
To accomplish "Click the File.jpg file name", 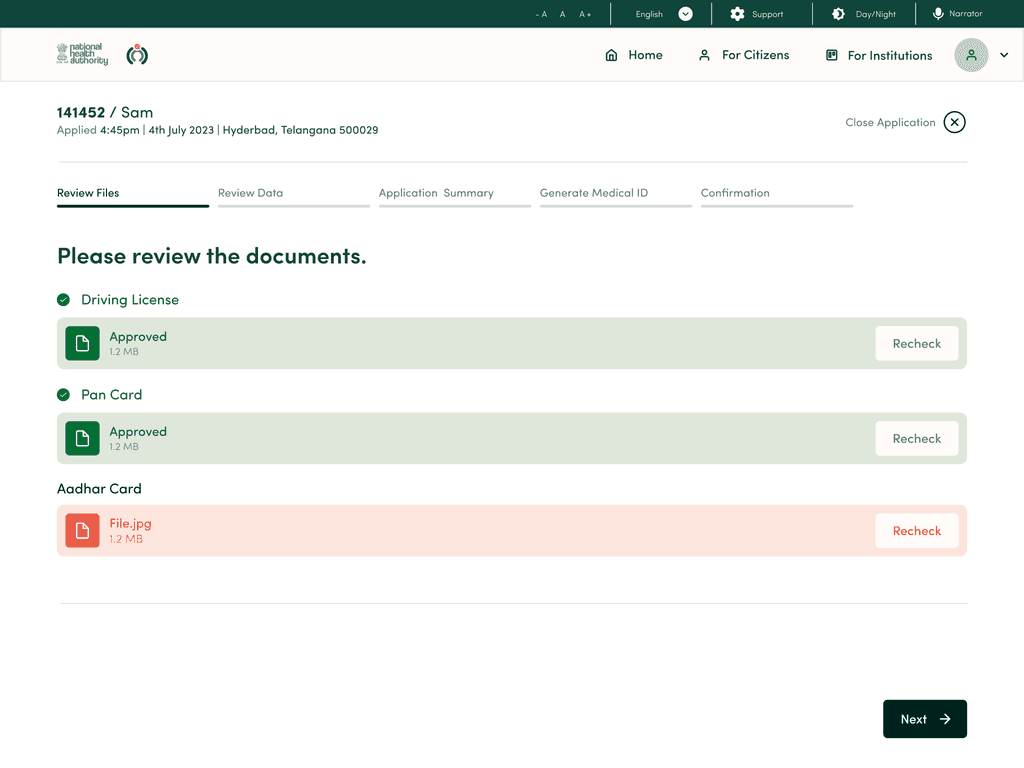I will (130, 524).
